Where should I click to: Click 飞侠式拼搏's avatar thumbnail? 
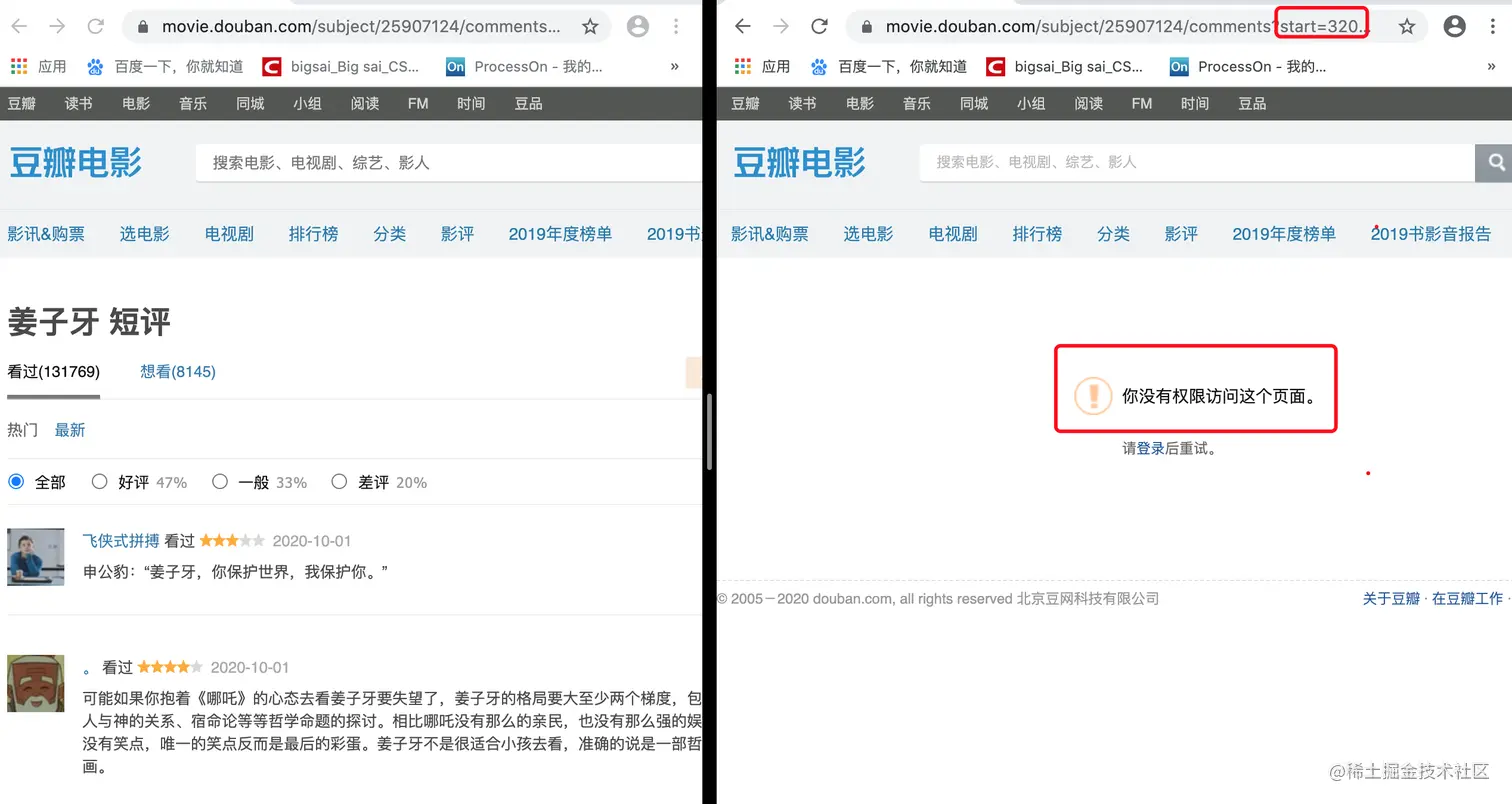[x=36, y=557]
